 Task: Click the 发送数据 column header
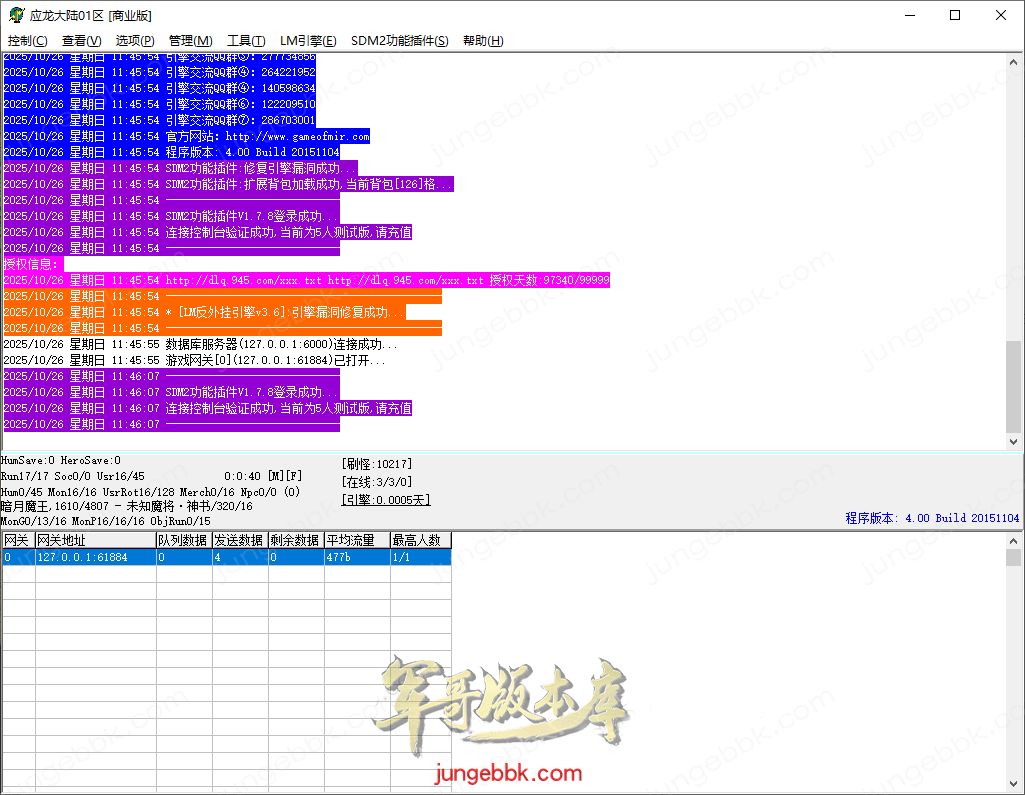click(x=239, y=540)
